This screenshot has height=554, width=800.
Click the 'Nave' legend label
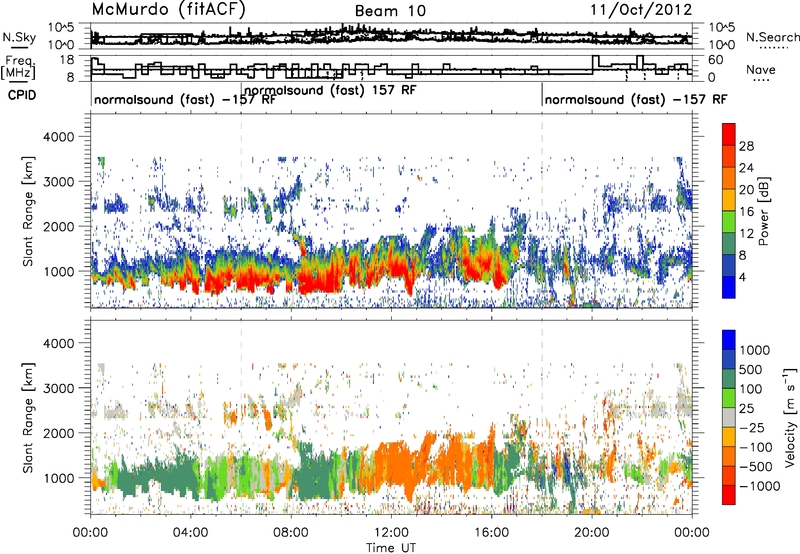pyautogui.click(x=760, y=69)
